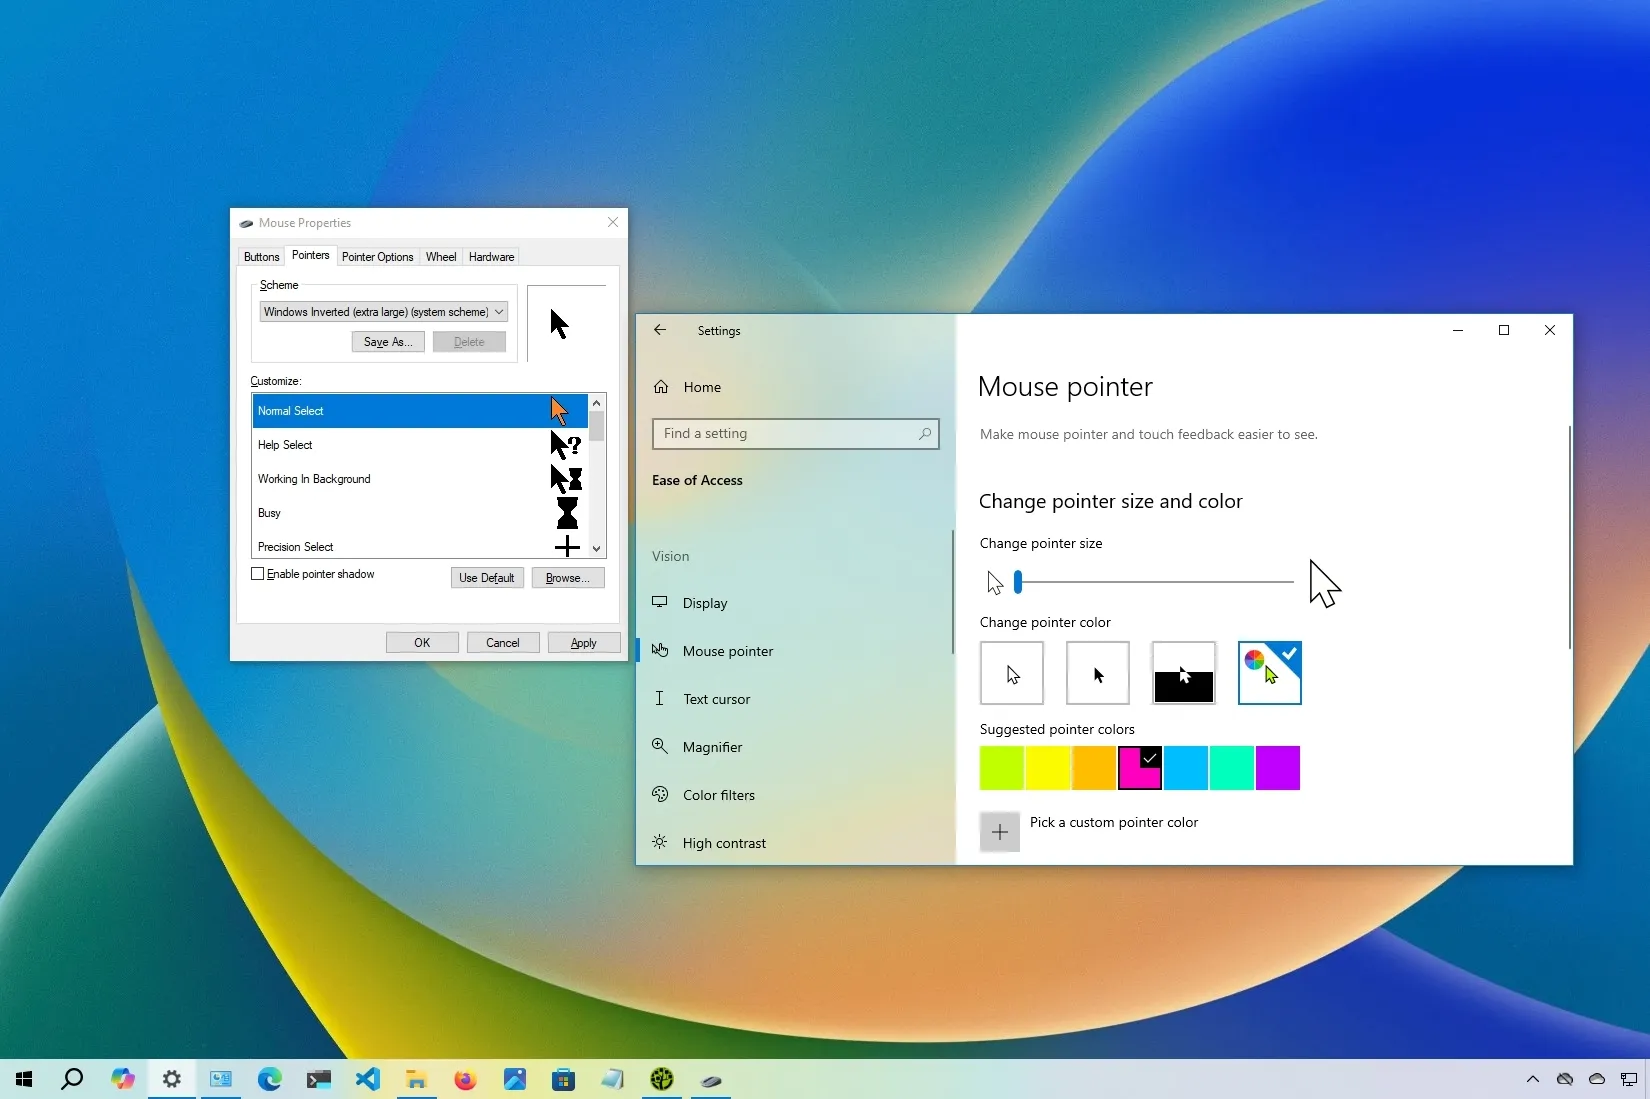Switch to the Wheel tab

[440, 256]
